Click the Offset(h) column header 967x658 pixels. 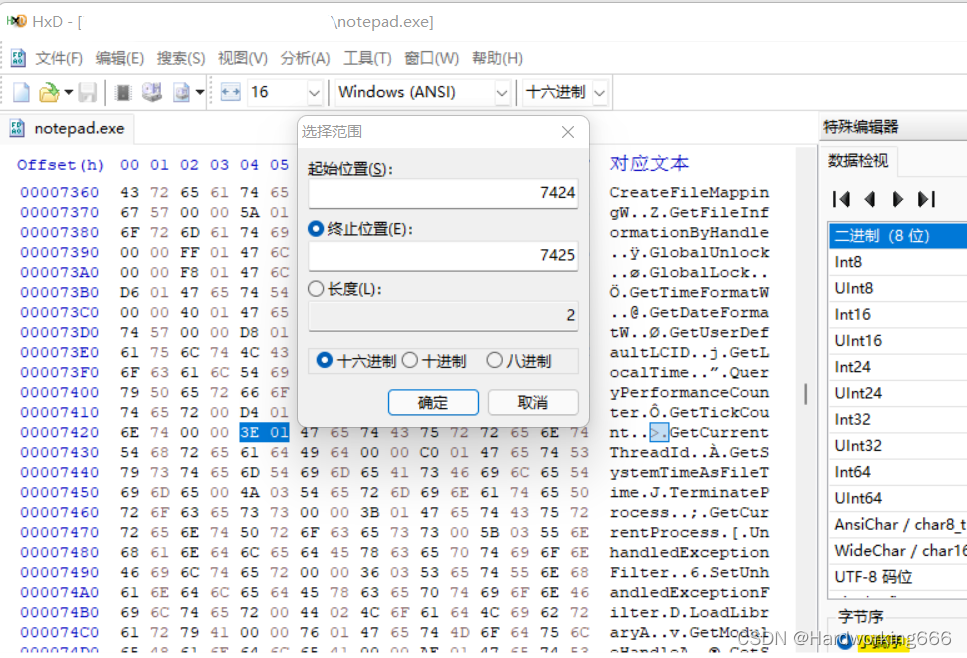pyautogui.click(x=60, y=165)
